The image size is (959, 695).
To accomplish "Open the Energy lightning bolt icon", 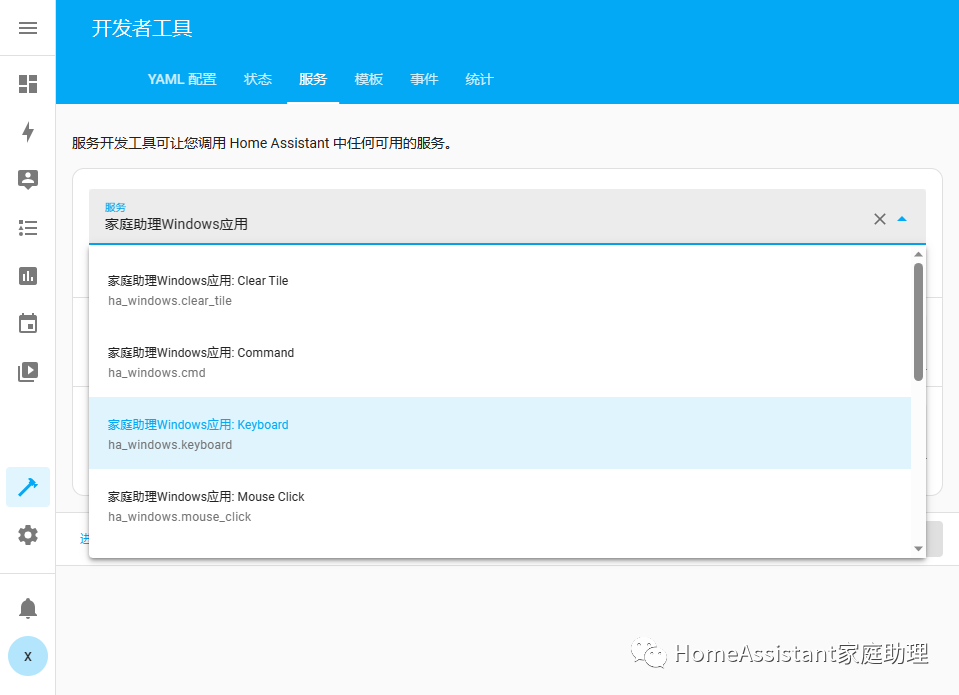I will click(x=28, y=132).
